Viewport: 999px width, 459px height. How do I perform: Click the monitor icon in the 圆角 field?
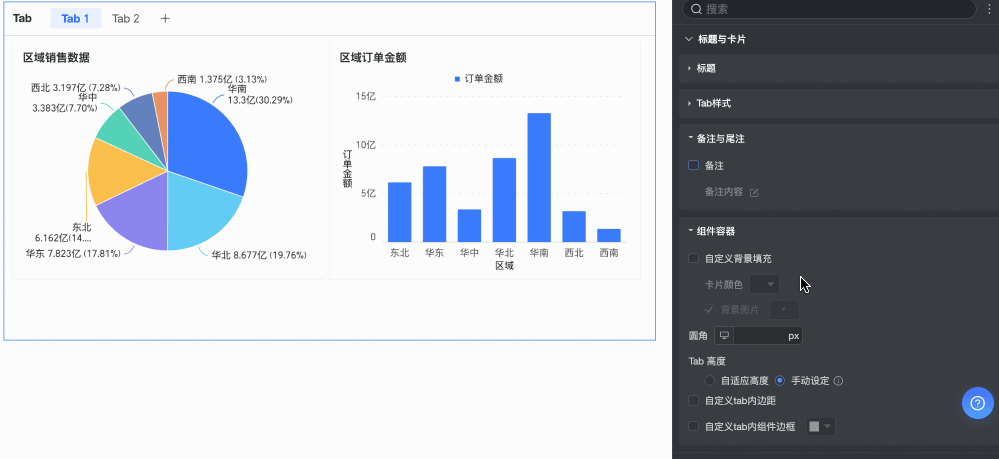(725, 336)
